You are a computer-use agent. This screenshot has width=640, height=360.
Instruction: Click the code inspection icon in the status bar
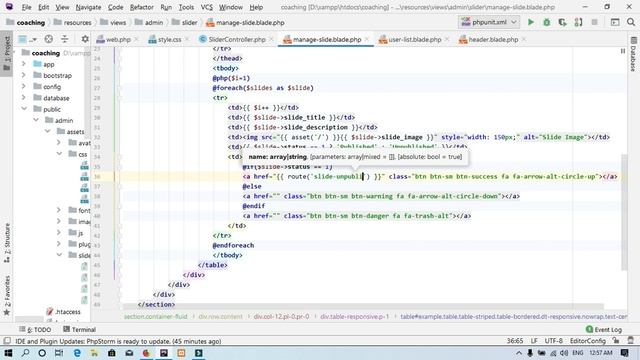631,341
